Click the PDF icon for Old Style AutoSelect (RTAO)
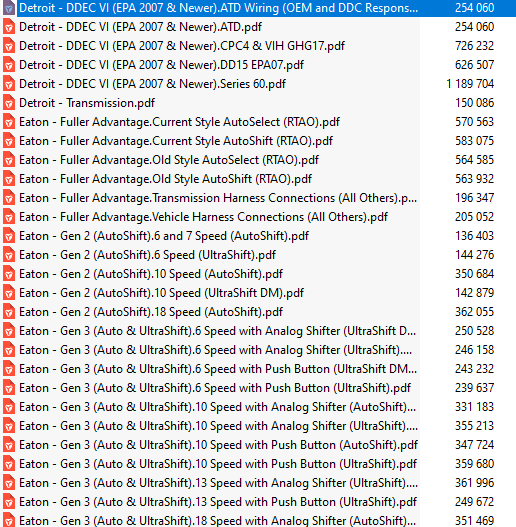The width and height of the screenshot is (516, 527). point(9,160)
